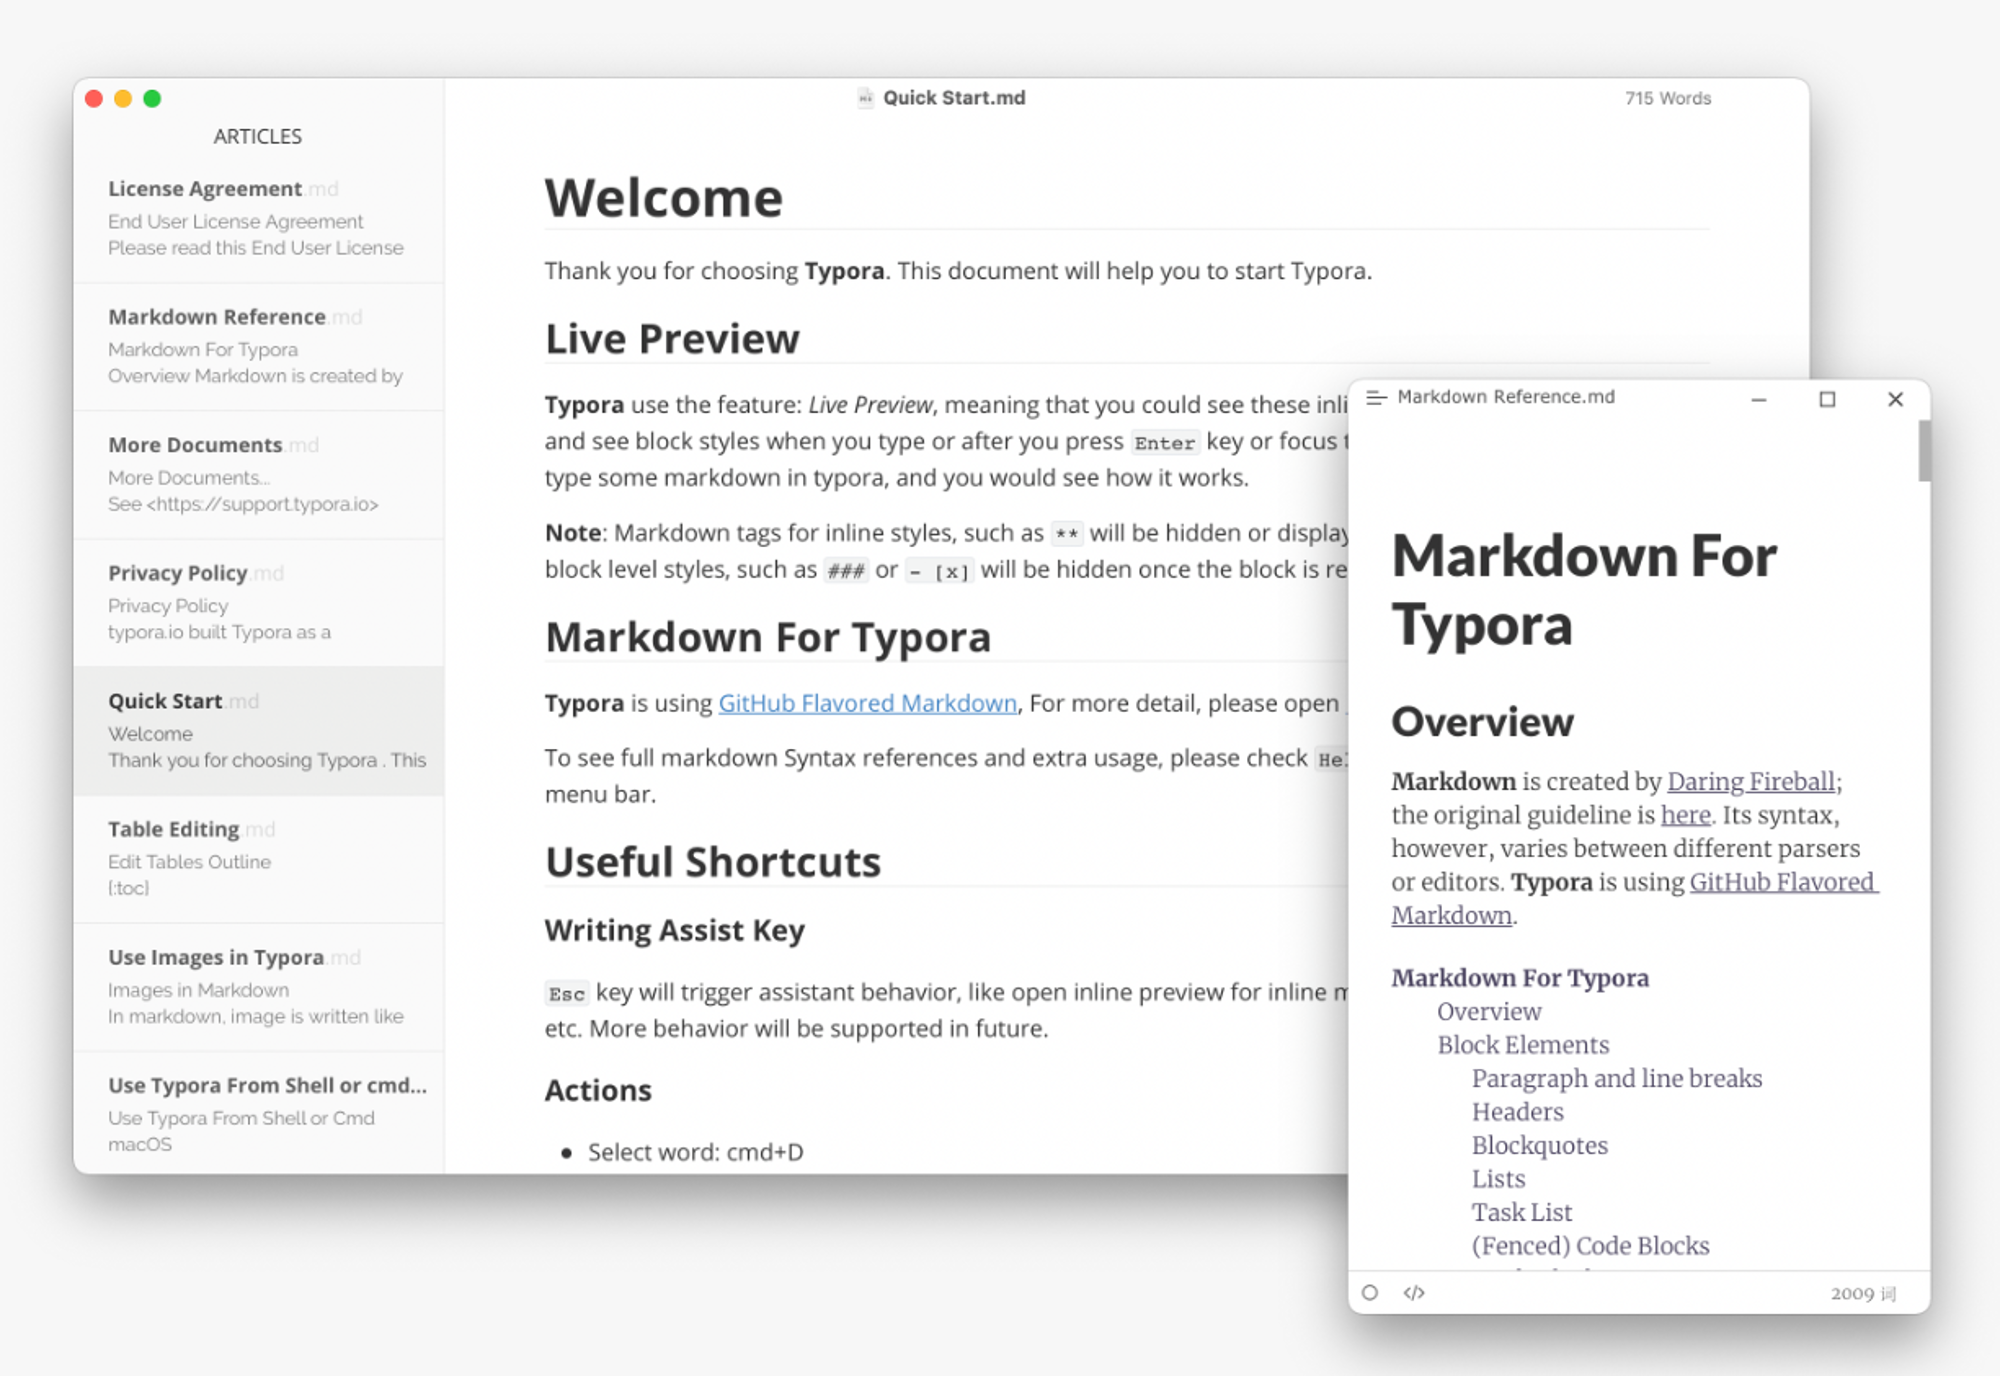Click the 'Select word: cmd+D' bullet item
The width and height of the screenshot is (2000, 1376).
[695, 1152]
